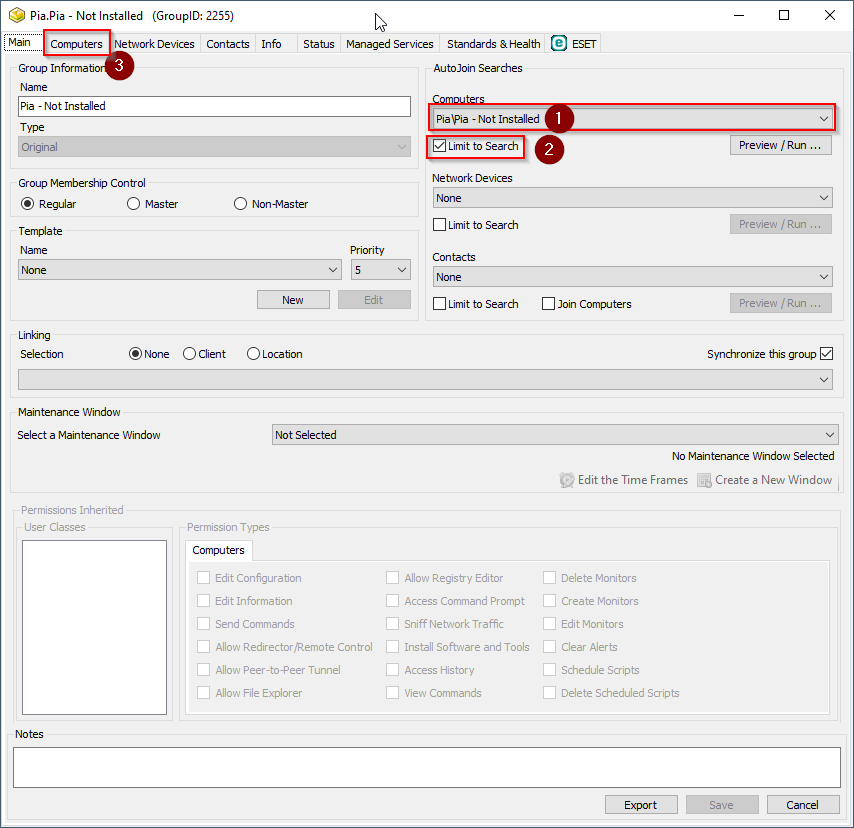The height and width of the screenshot is (828, 854).
Task: Check Allow Redirector/Remote Control permission
Action: [x=203, y=647]
